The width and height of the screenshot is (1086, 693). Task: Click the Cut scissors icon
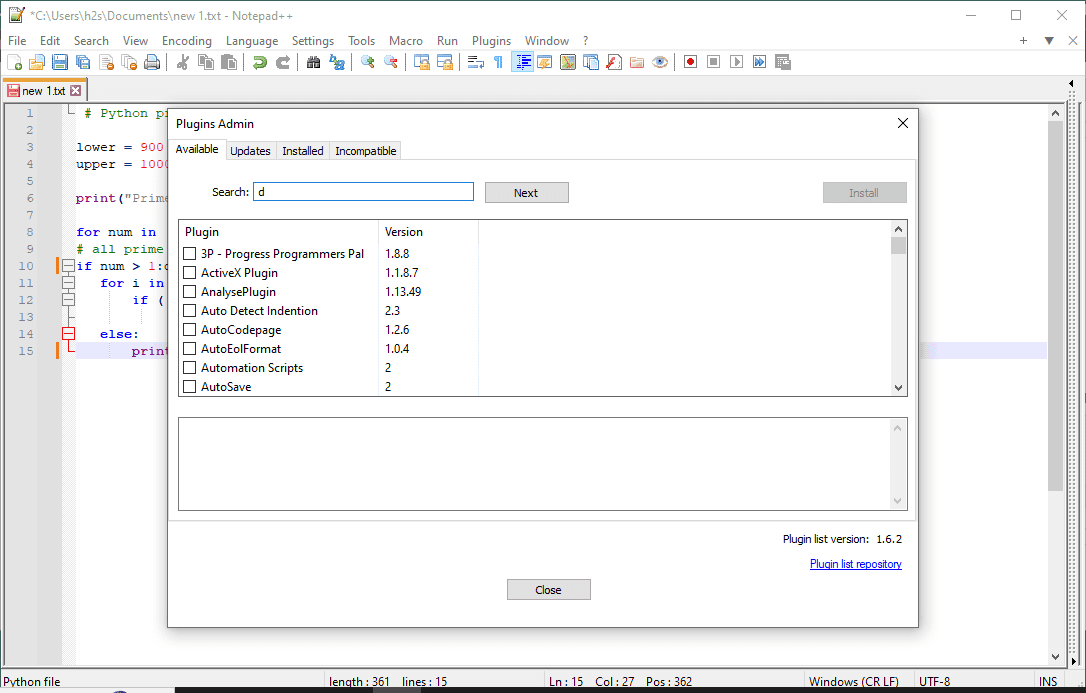(x=183, y=62)
